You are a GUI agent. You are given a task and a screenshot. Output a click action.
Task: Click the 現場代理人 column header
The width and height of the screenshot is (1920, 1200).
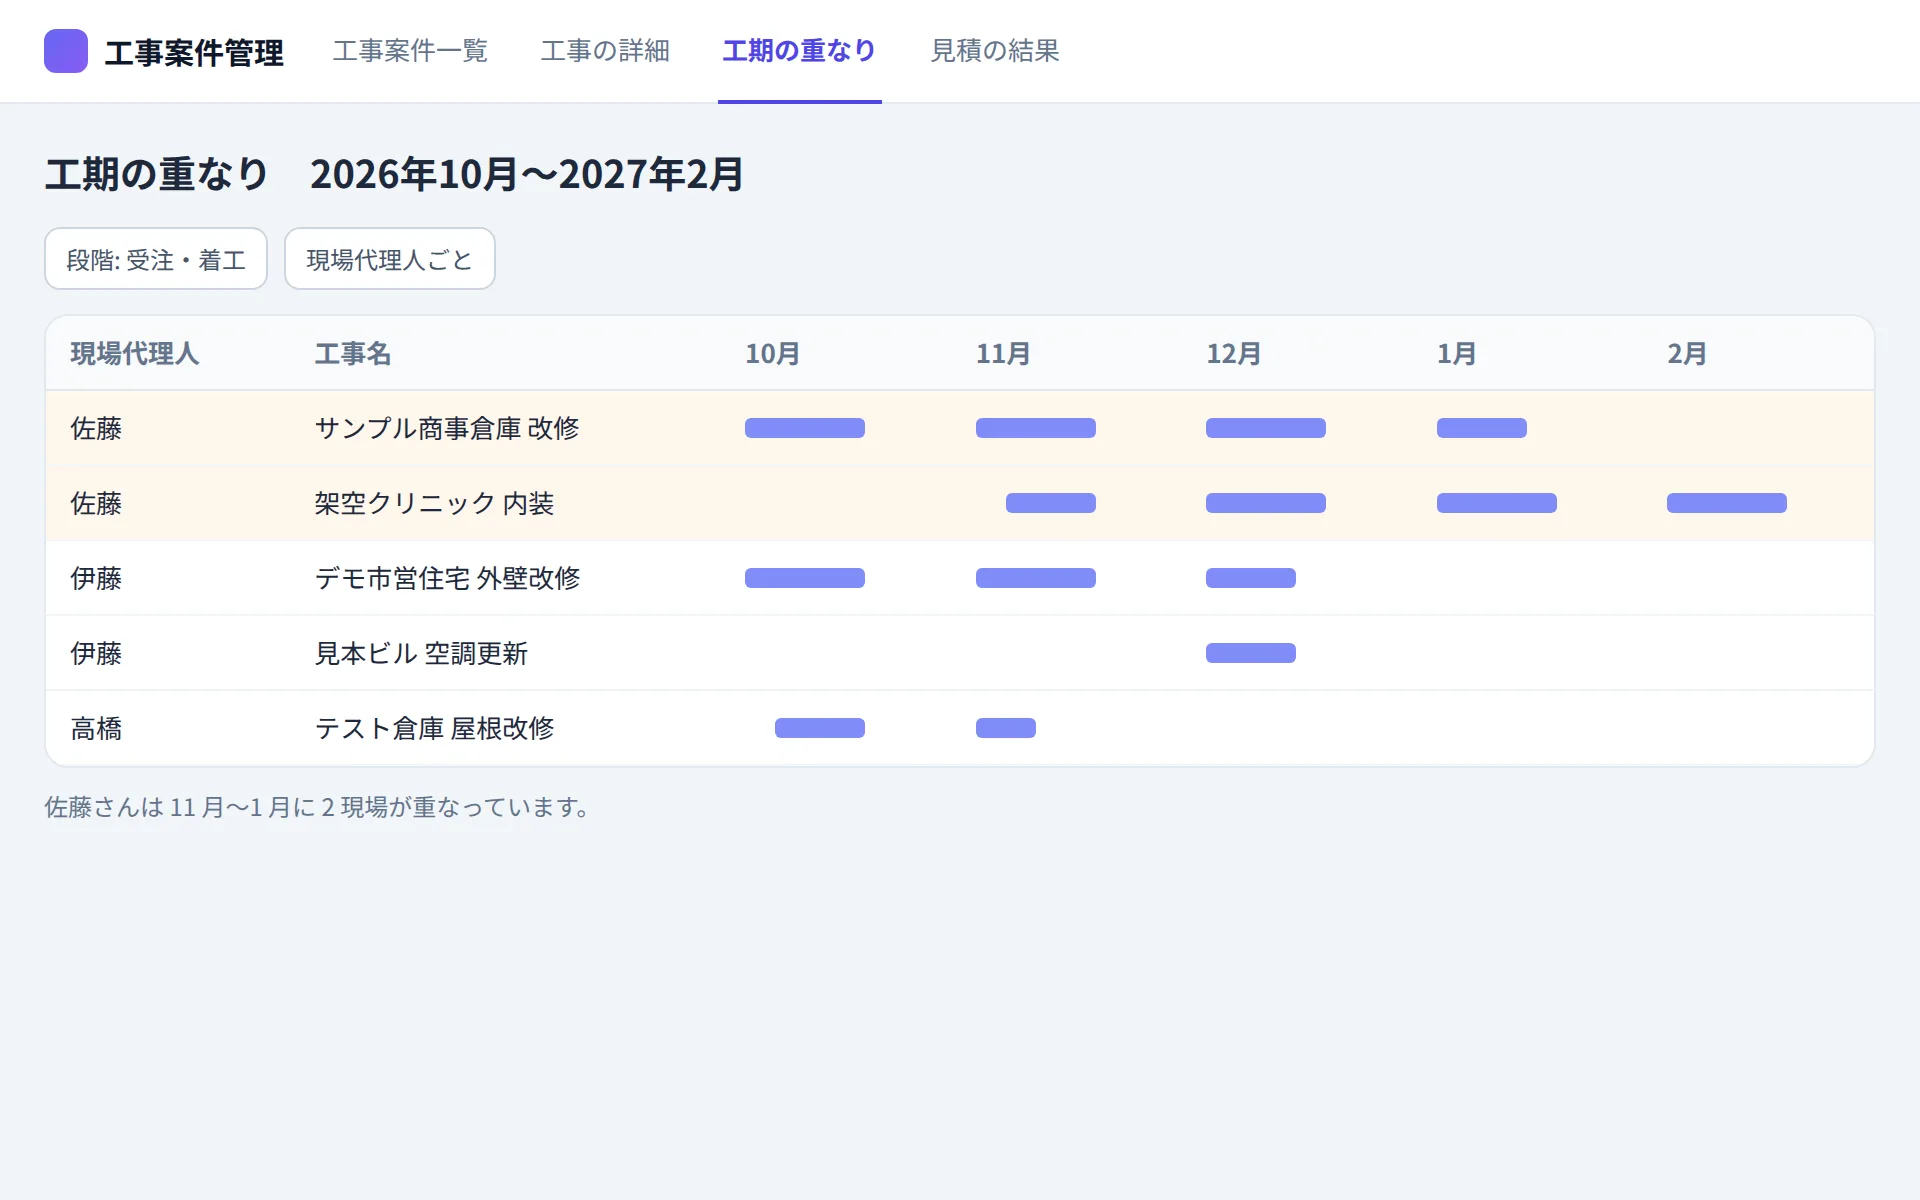click(135, 354)
